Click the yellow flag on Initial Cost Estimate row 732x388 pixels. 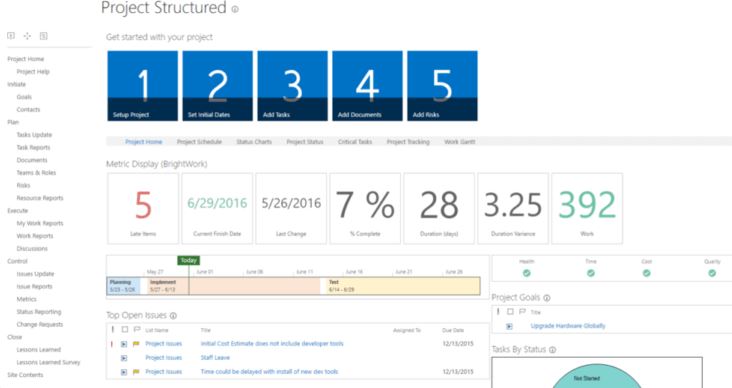(x=136, y=344)
